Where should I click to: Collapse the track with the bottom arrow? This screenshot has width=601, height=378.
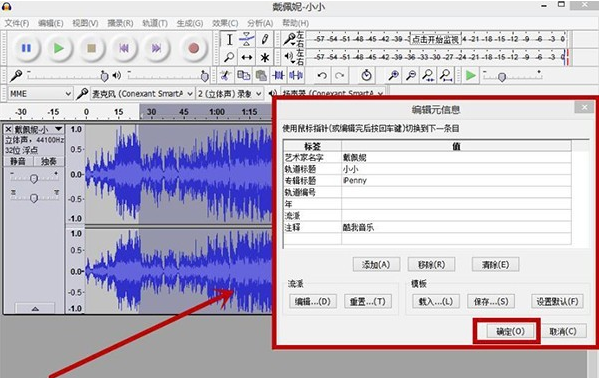click(35, 308)
